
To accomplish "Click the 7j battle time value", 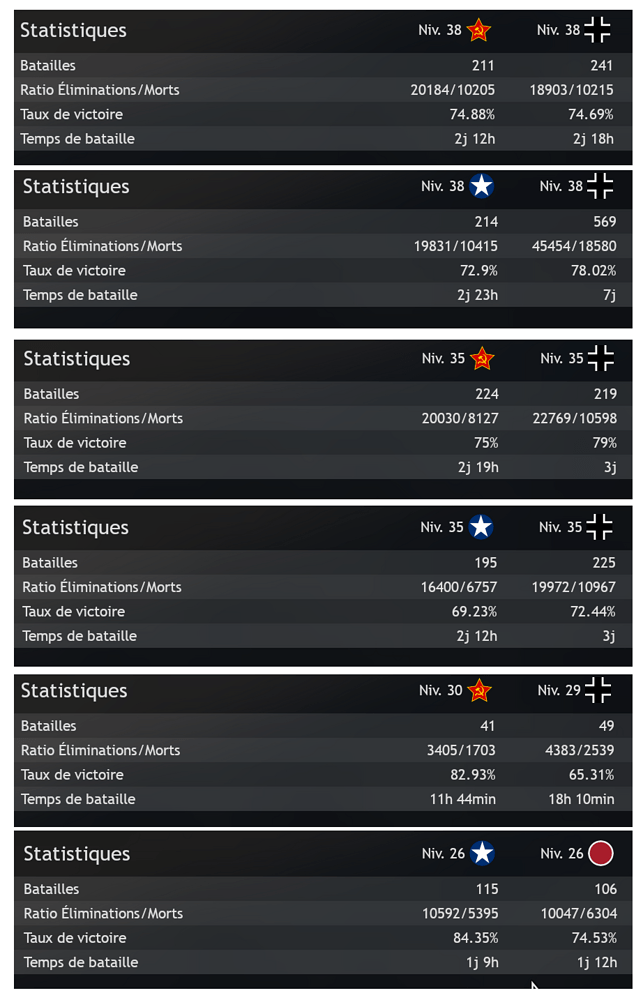I will [x=610, y=295].
